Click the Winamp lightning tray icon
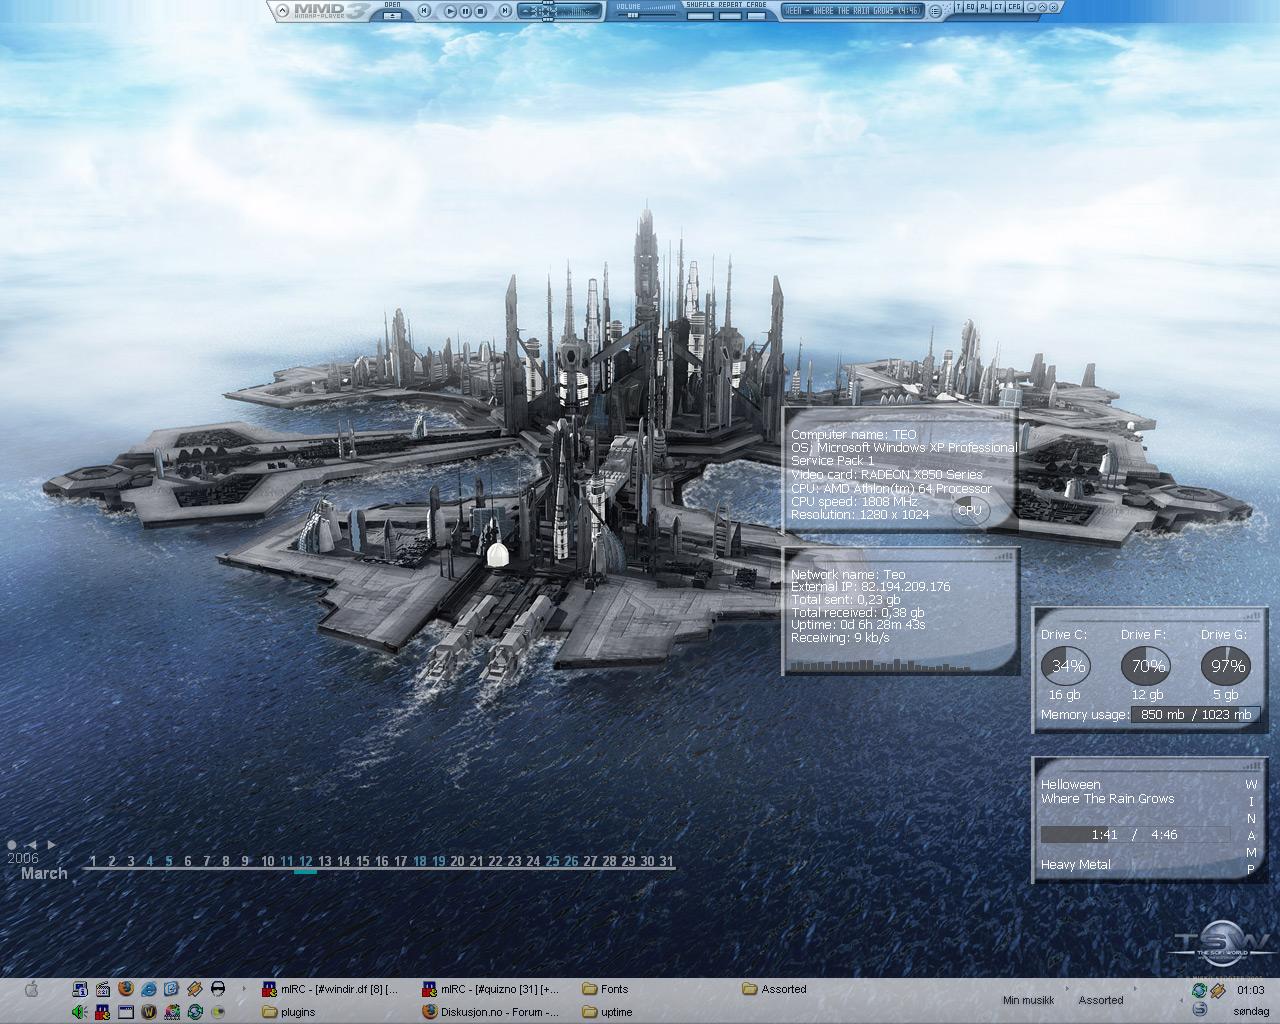 tap(1217, 990)
